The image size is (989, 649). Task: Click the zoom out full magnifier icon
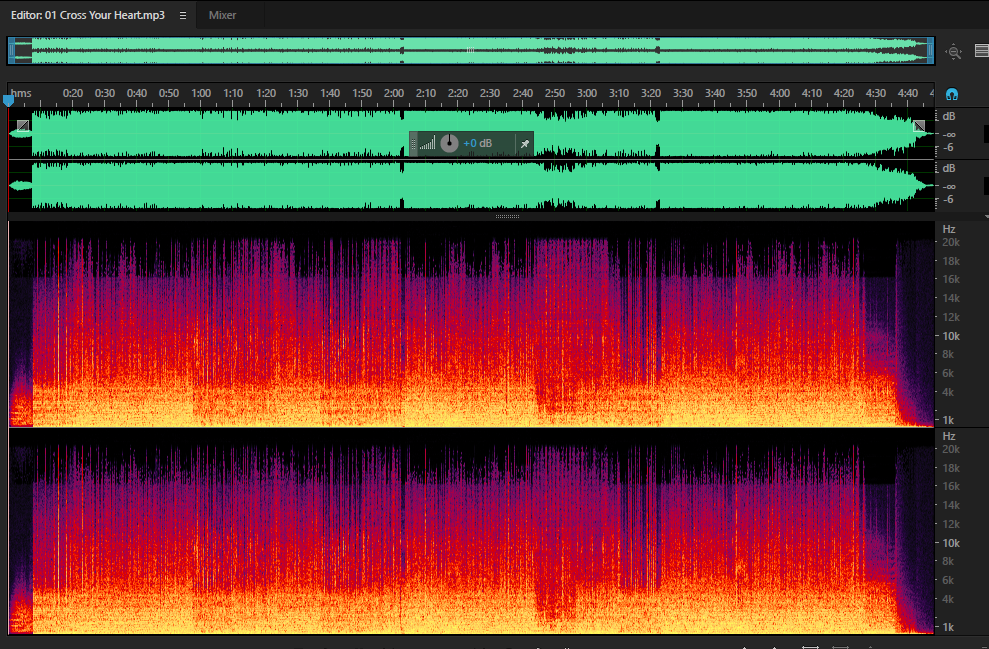(x=954, y=52)
